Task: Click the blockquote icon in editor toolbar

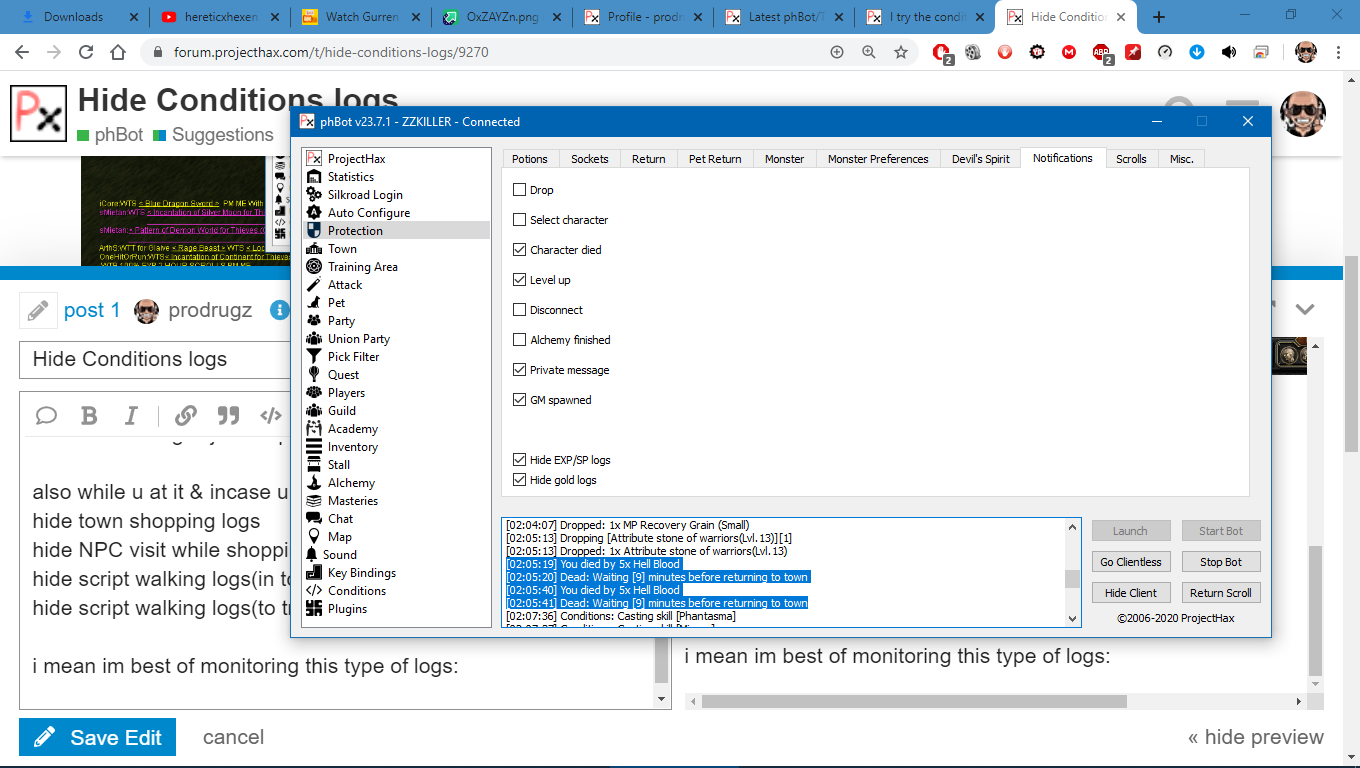Action: click(x=228, y=416)
